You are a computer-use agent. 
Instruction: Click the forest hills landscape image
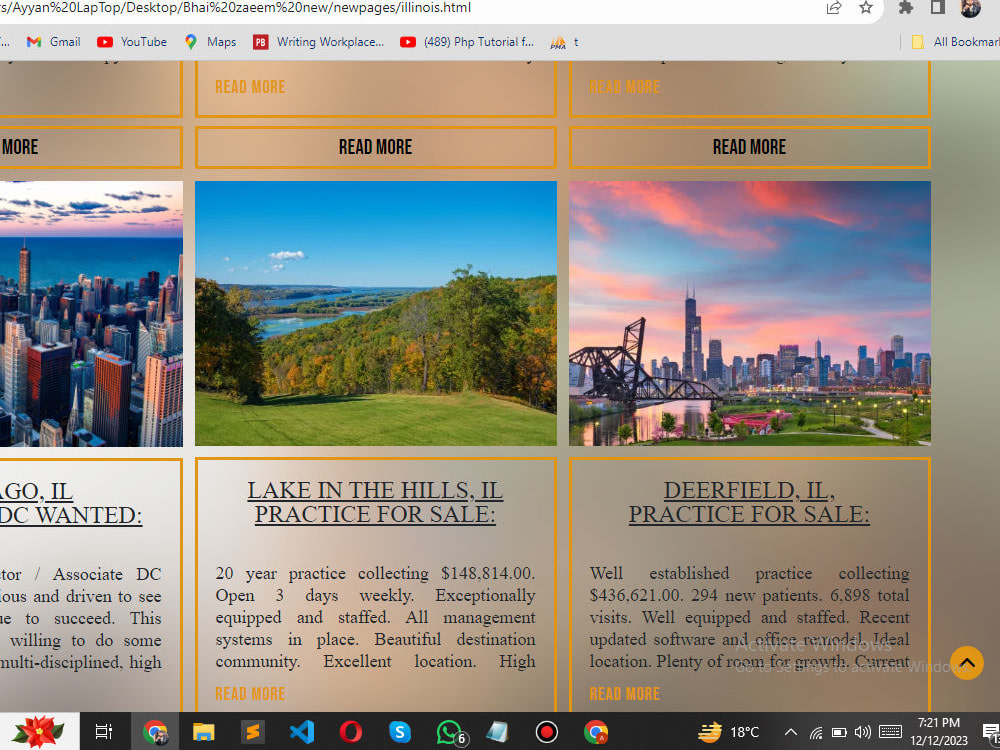376,313
